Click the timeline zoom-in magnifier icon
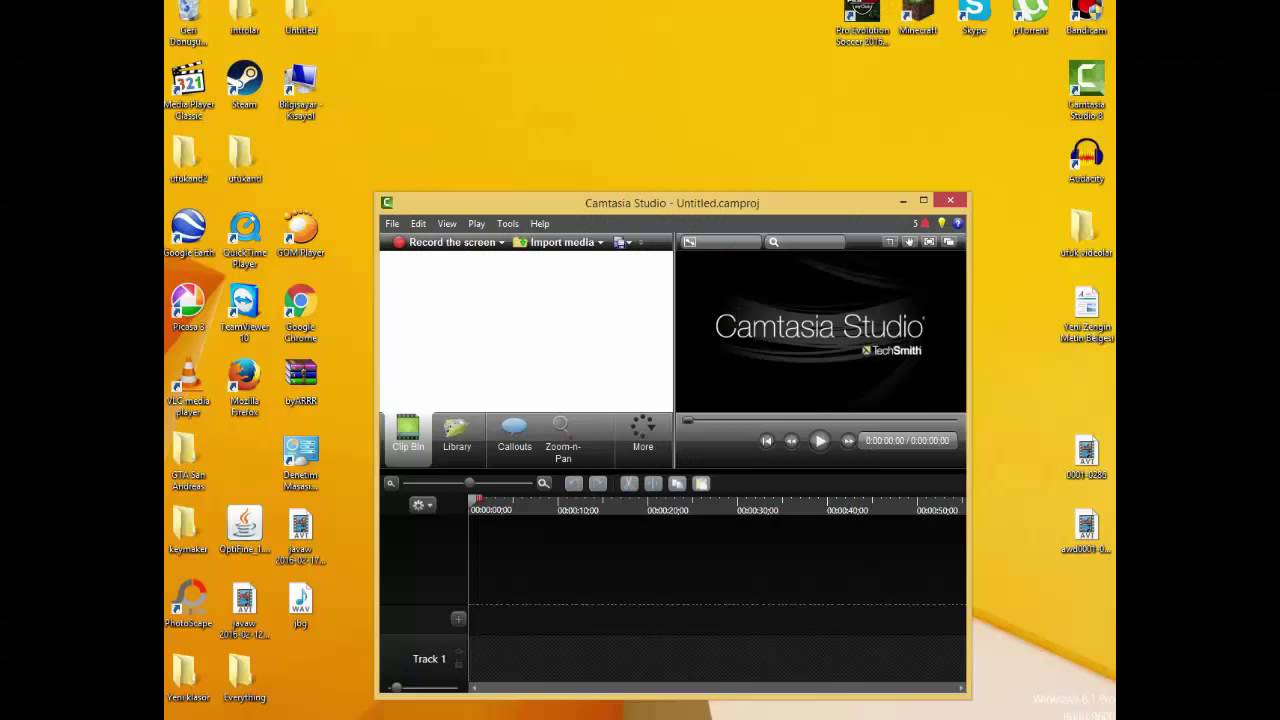 (x=544, y=483)
